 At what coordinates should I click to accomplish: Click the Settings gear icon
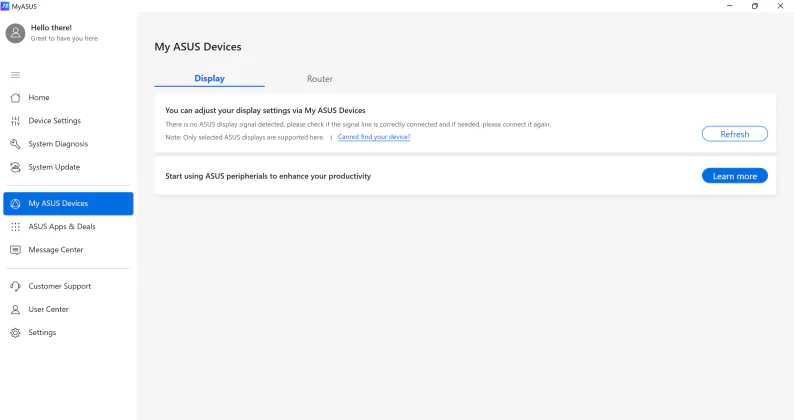tap(16, 333)
